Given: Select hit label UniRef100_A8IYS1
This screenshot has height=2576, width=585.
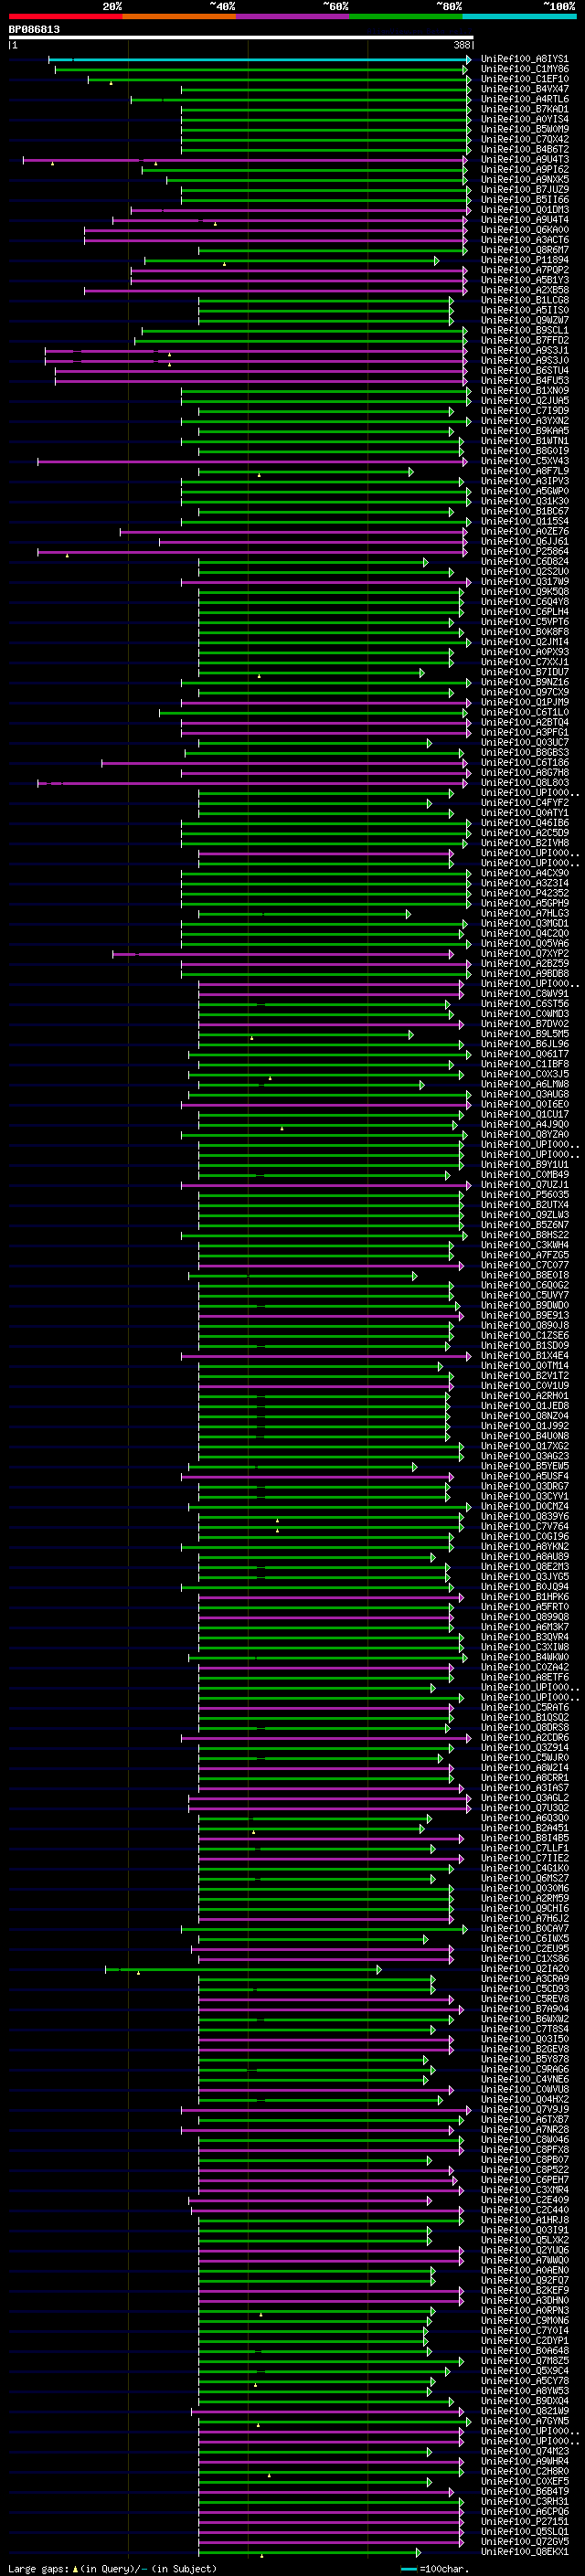Looking at the screenshot, I should (524, 59).
